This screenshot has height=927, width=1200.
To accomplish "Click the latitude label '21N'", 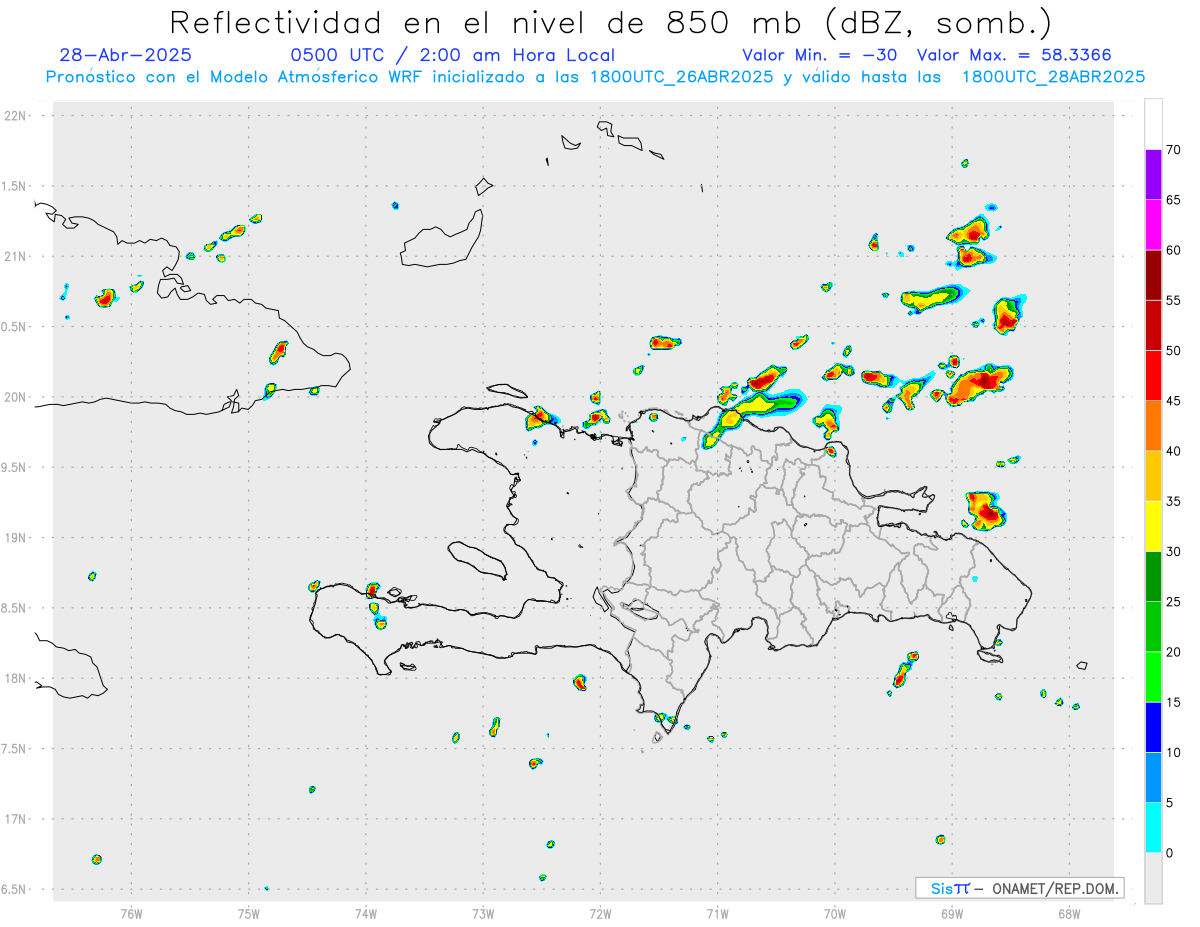I will [x=15, y=256].
